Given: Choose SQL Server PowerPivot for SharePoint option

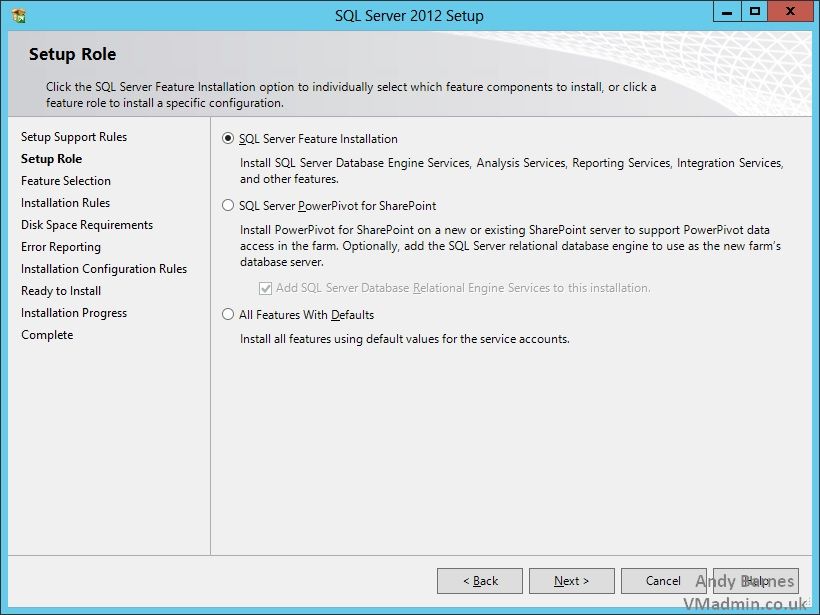Looking at the screenshot, I should (228, 206).
